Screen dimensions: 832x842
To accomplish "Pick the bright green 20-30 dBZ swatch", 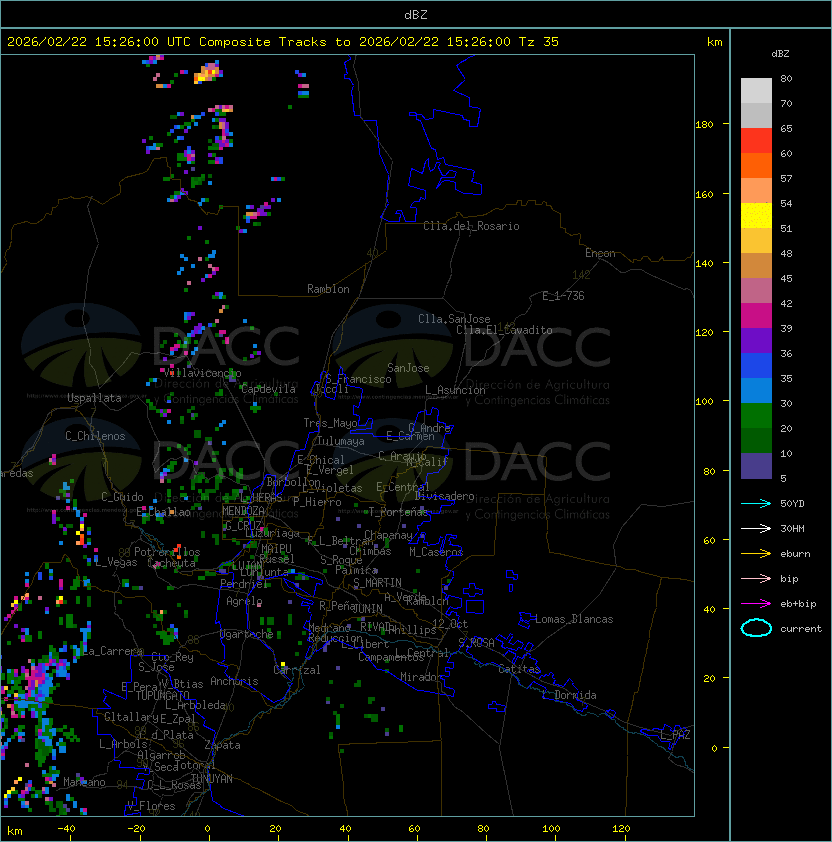I will (756, 416).
